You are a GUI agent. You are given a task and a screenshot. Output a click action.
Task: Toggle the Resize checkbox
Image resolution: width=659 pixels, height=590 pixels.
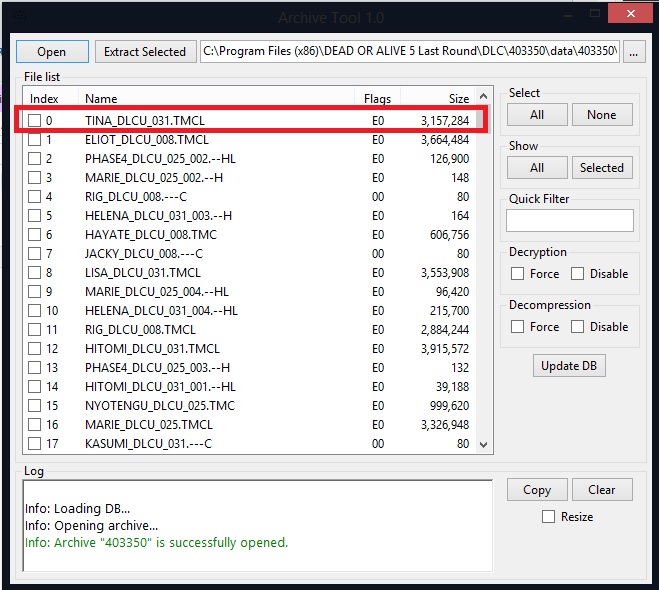tap(548, 516)
